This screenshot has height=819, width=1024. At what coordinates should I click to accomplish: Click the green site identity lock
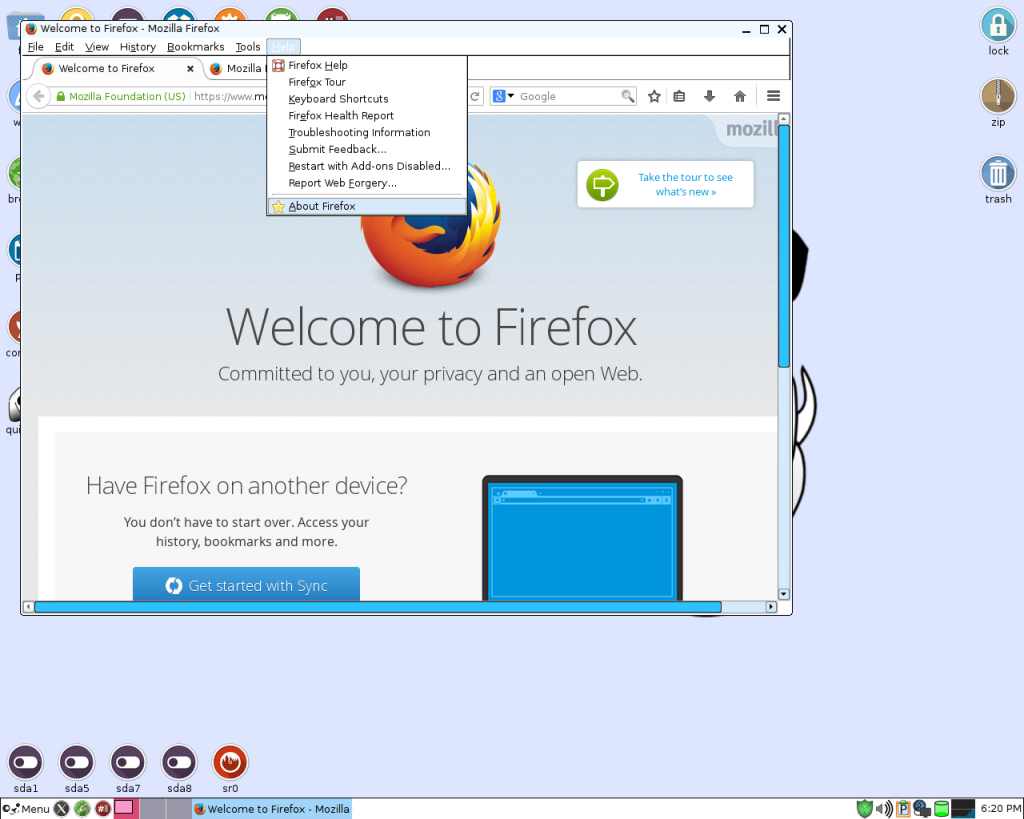point(61,97)
